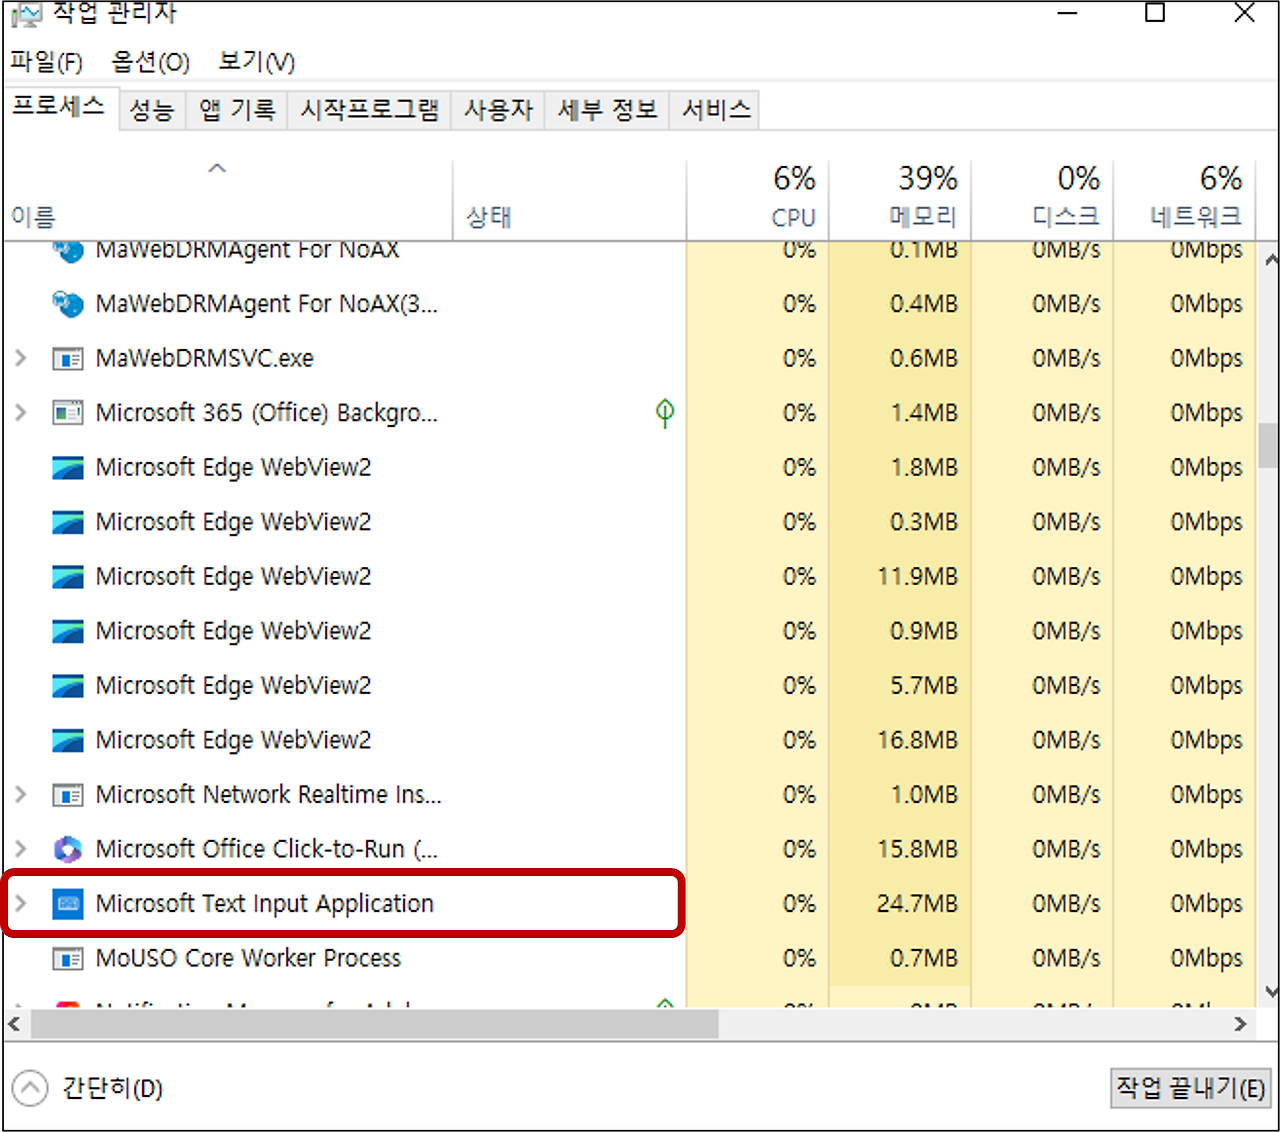1280x1132 pixels.
Task: Expand the Microsoft 365 (Office) Background group
Action: click(x=20, y=412)
